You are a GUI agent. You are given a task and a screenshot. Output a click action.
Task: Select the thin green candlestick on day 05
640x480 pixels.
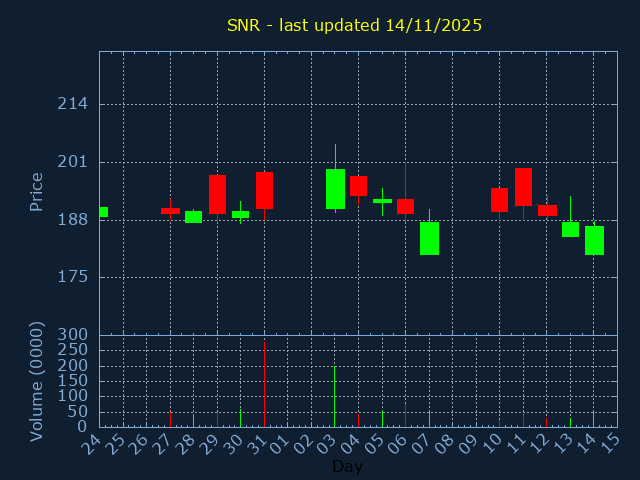(382, 201)
